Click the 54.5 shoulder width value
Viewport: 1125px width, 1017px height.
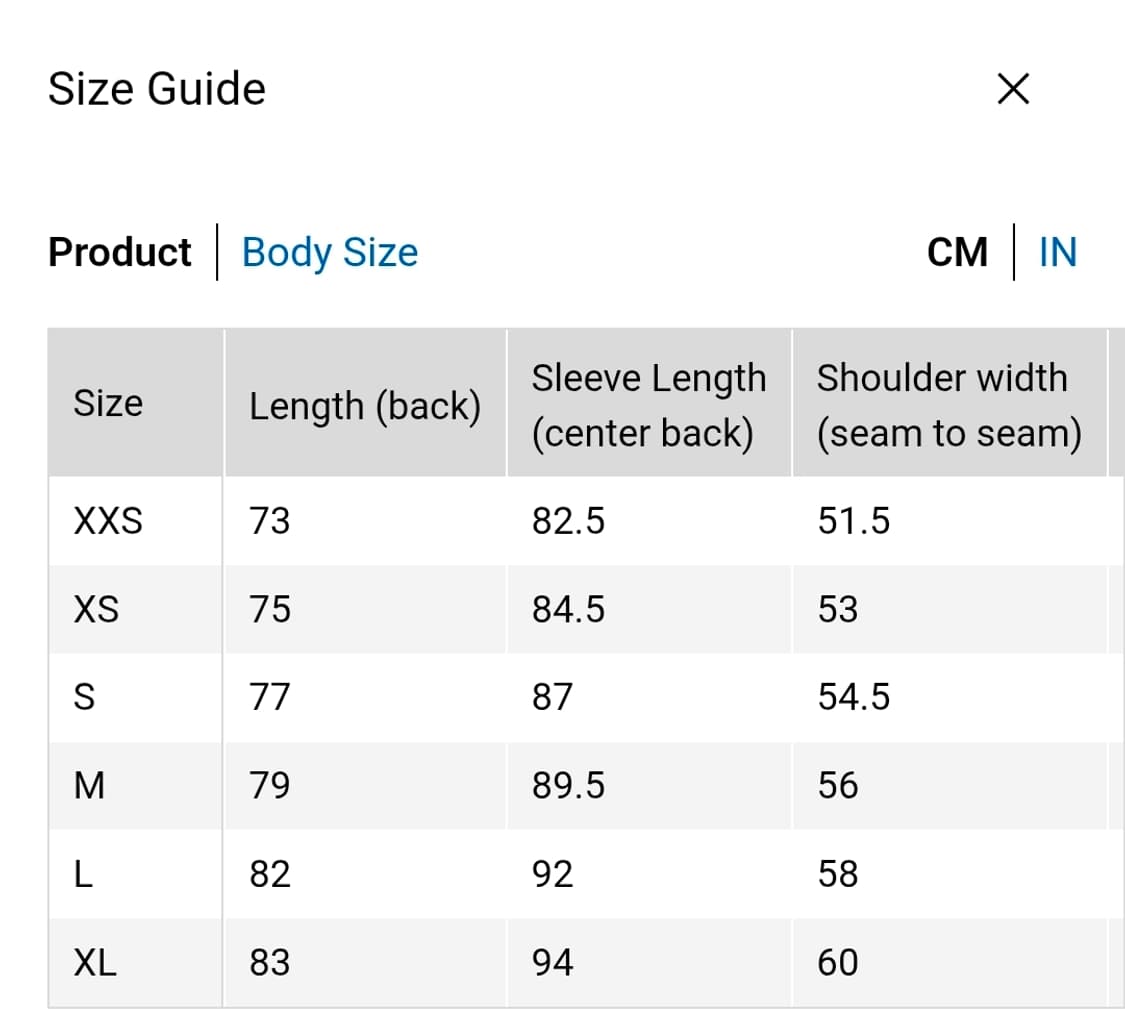853,697
